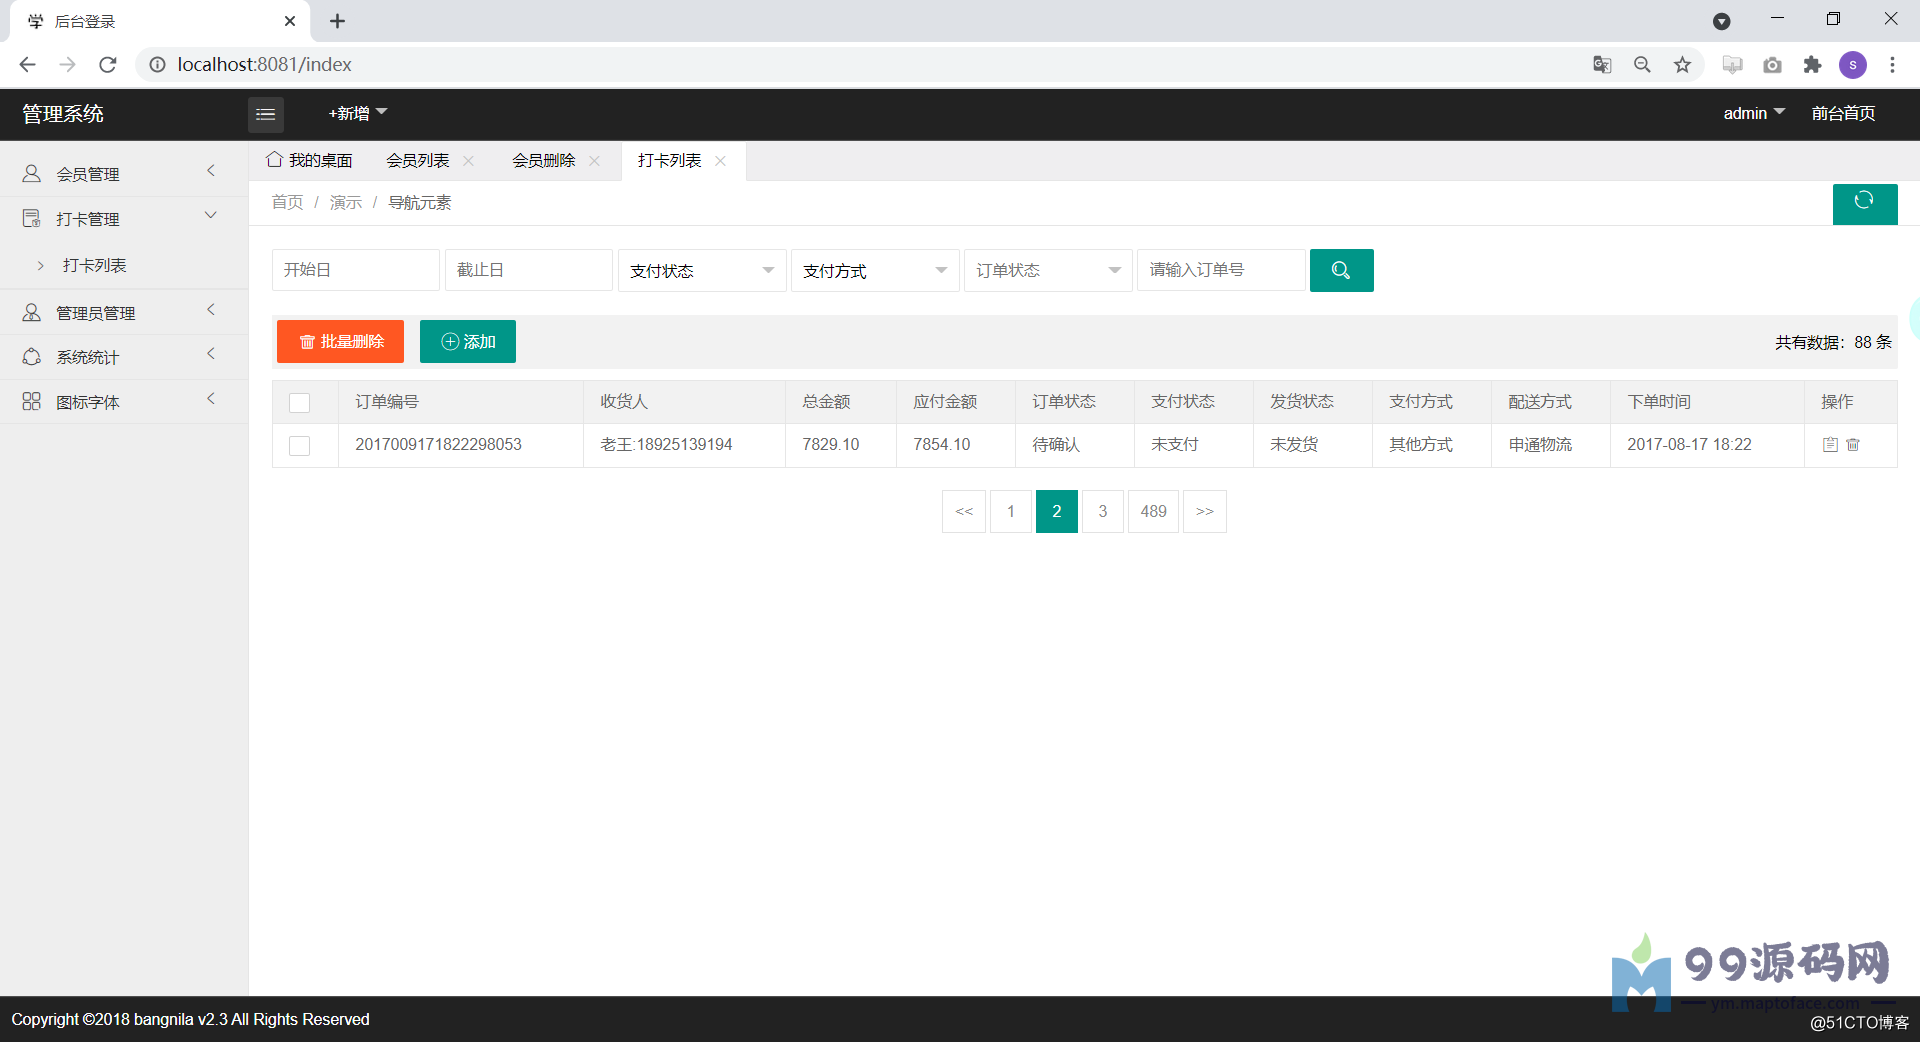Open a new browser tab with the plus icon
Image resolution: width=1920 pixels, height=1042 pixels.
pyautogui.click(x=338, y=21)
